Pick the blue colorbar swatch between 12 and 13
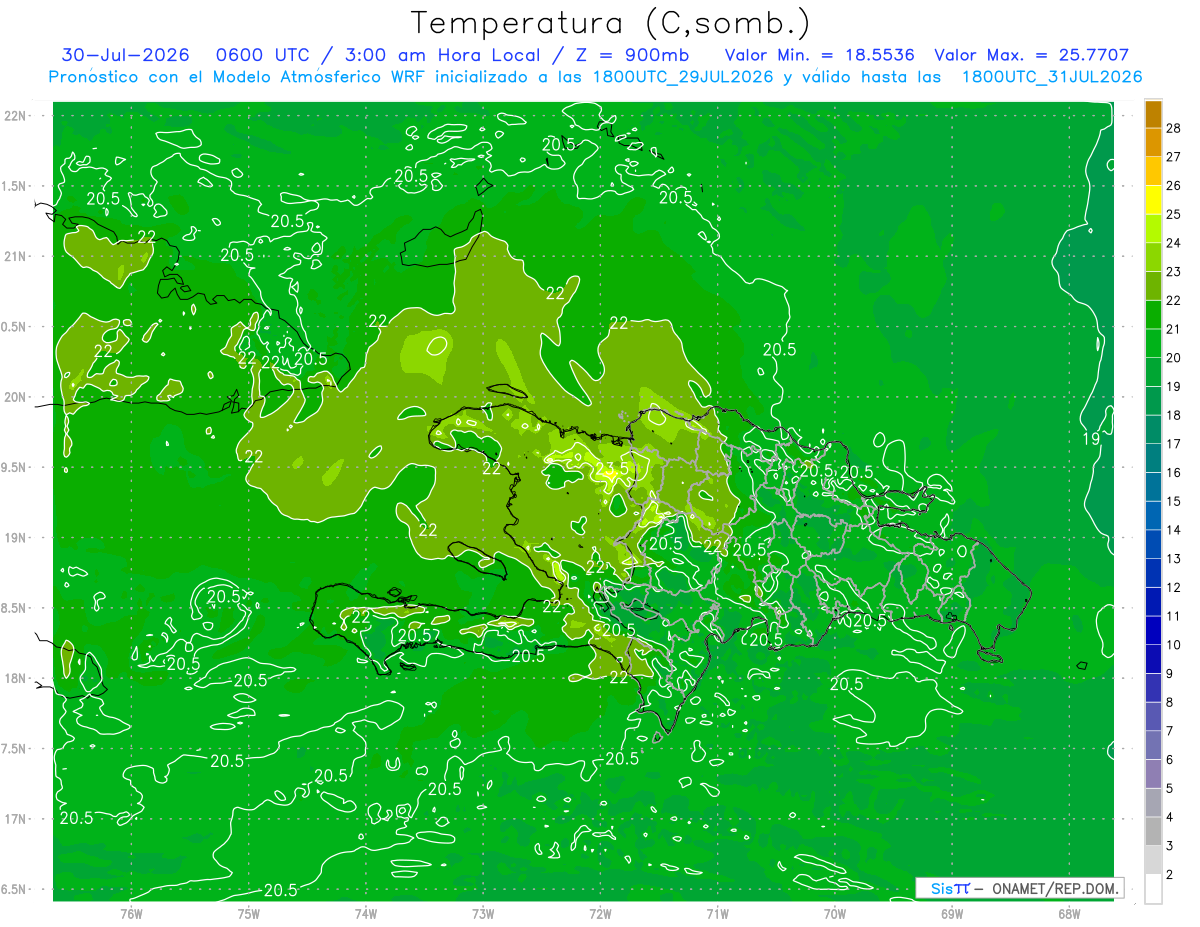The image size is (1200, 927). pyautogui.click(x=1153, y=574)
